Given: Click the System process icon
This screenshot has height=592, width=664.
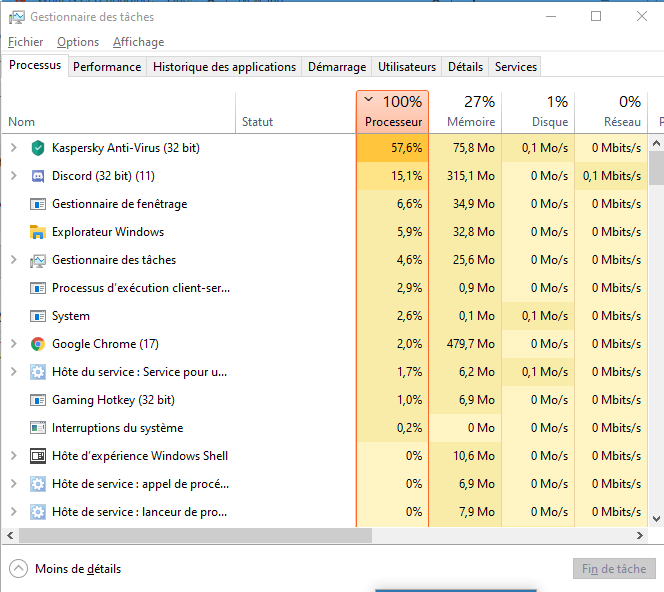Looking at the screenshot, I should (x=38, y=316).
